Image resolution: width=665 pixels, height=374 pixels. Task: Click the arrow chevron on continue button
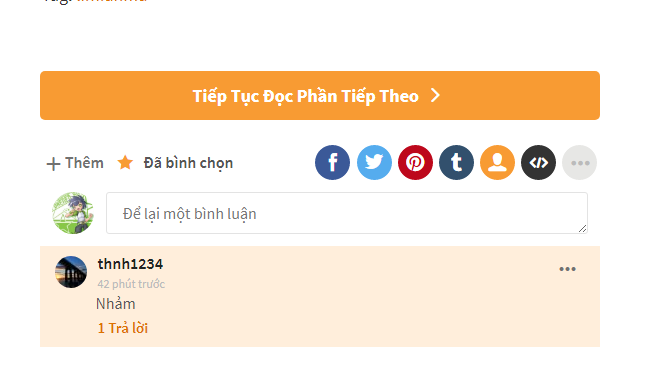435,95
